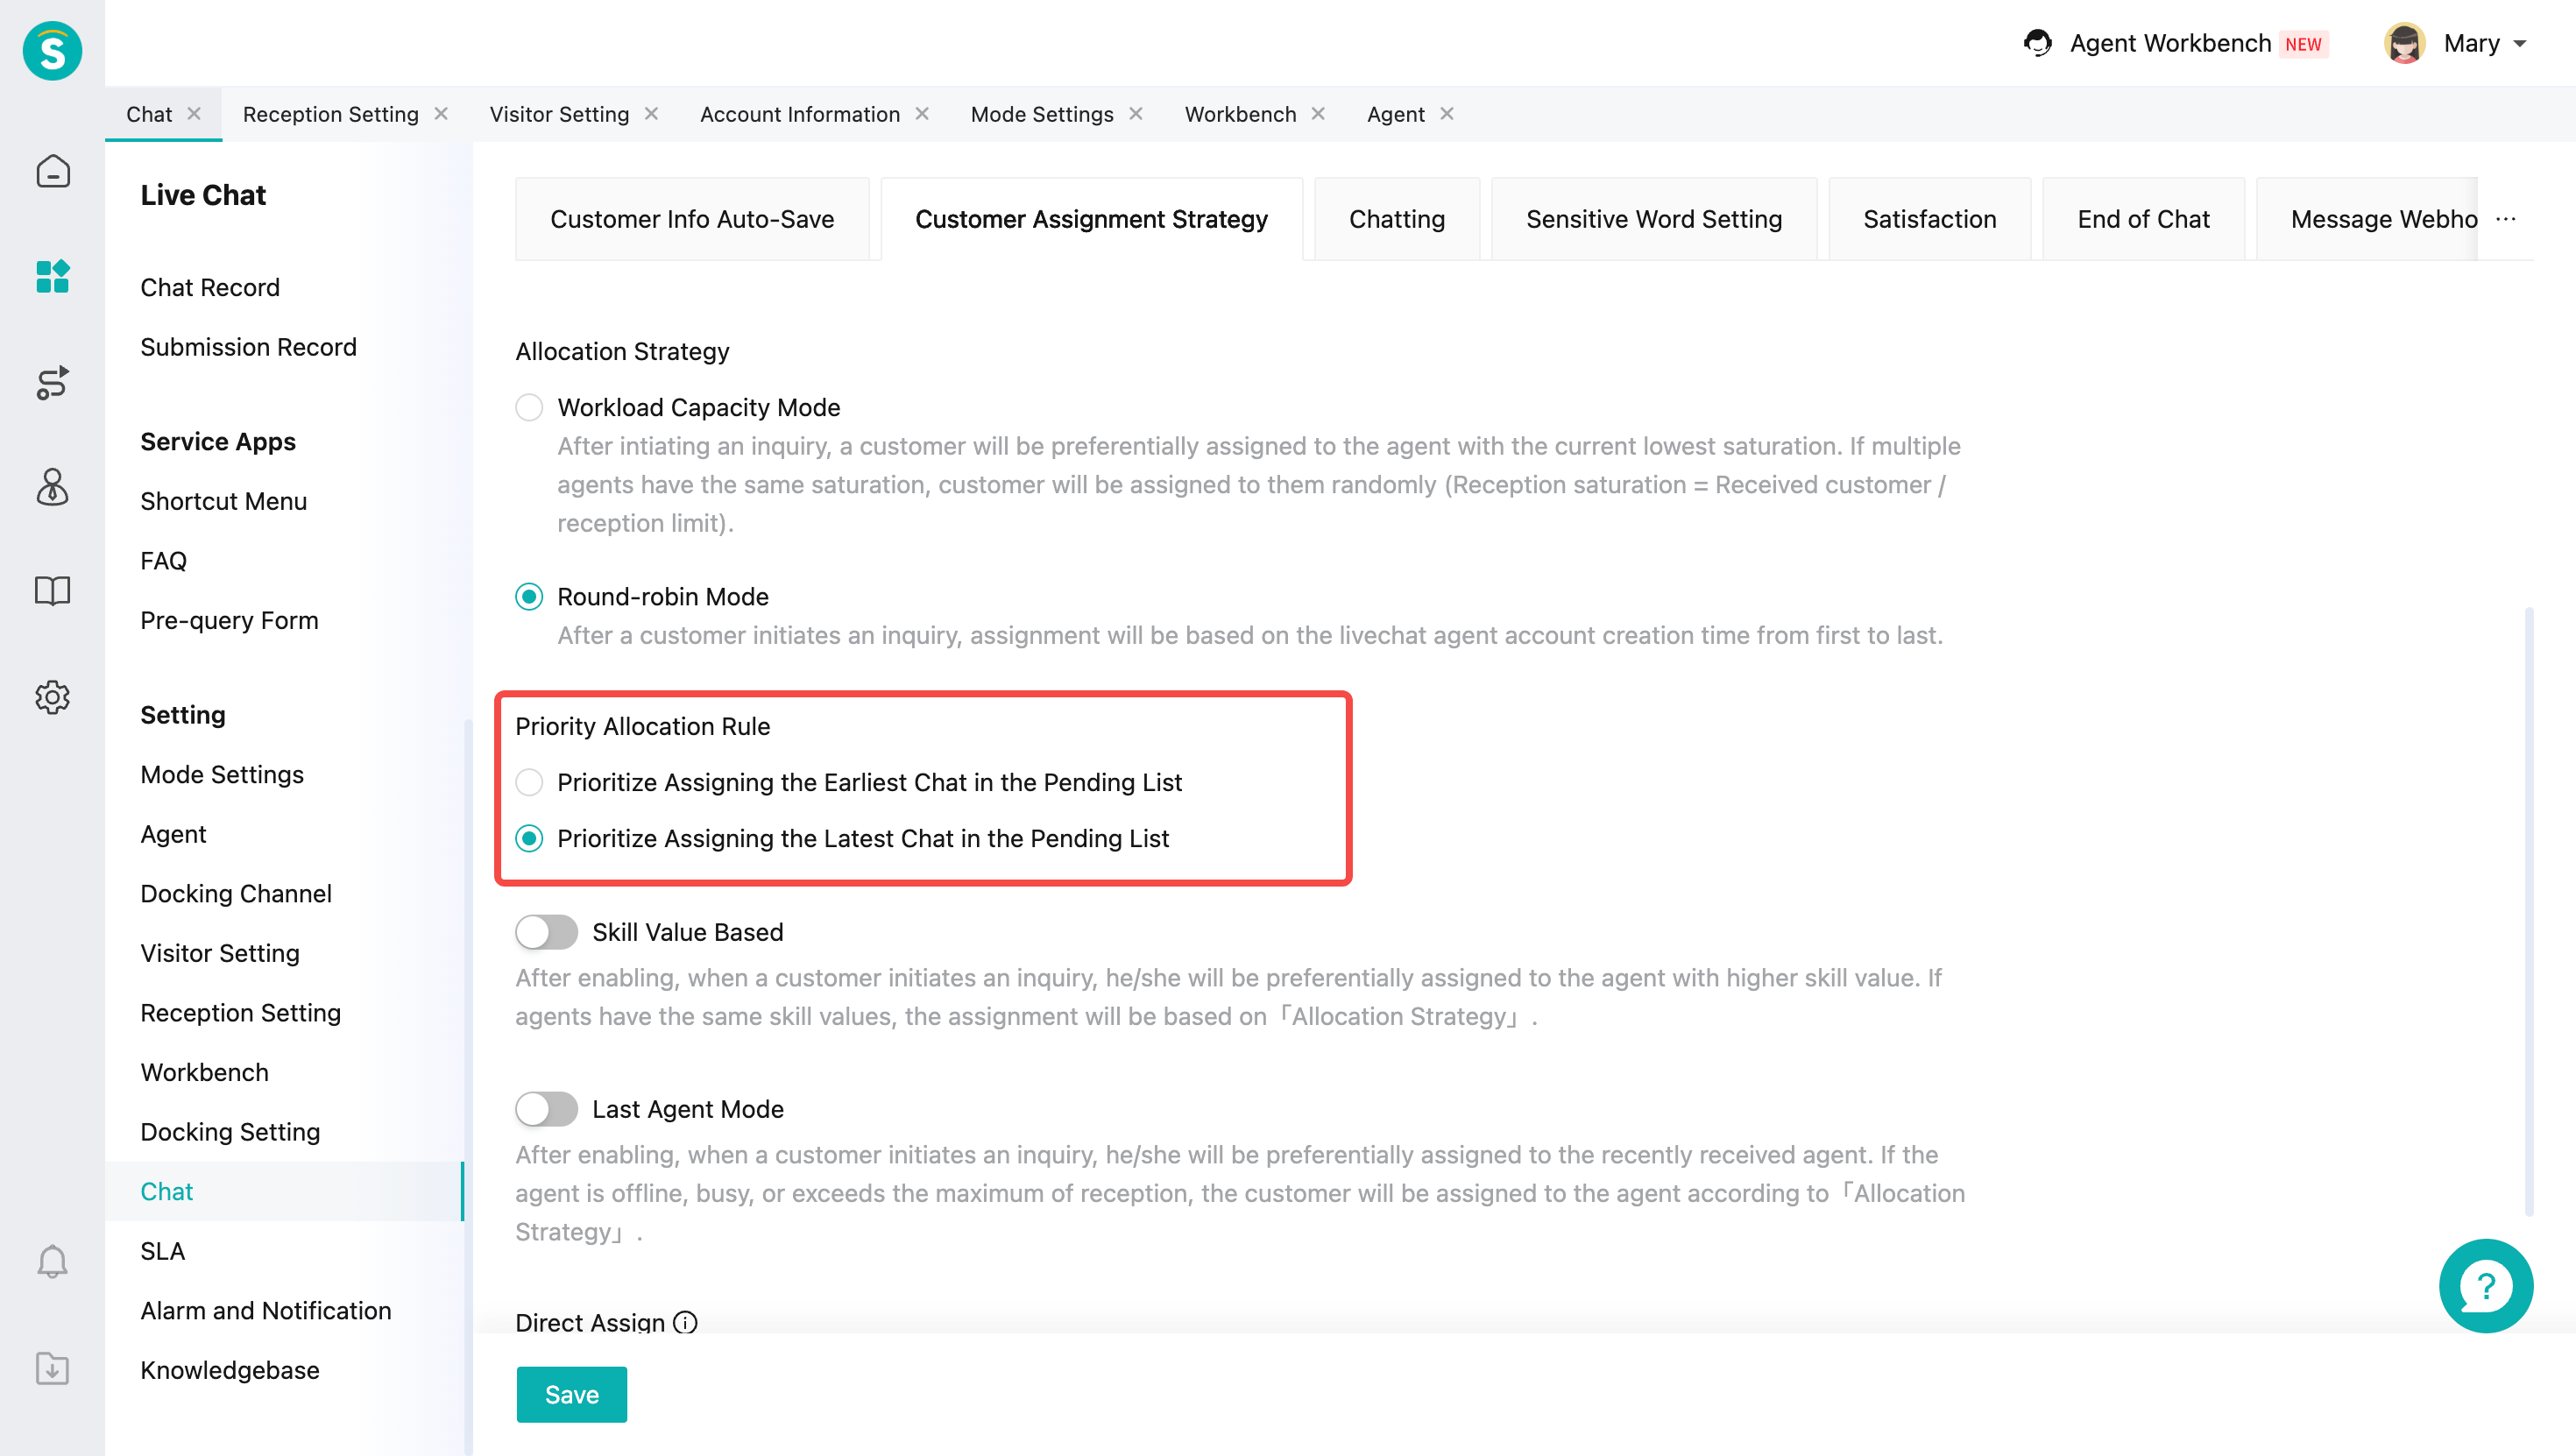Open the customer person sidebar icon
Viewport: 2576px width, 1456px height.
pyautogui.click(x=52, y=487)
